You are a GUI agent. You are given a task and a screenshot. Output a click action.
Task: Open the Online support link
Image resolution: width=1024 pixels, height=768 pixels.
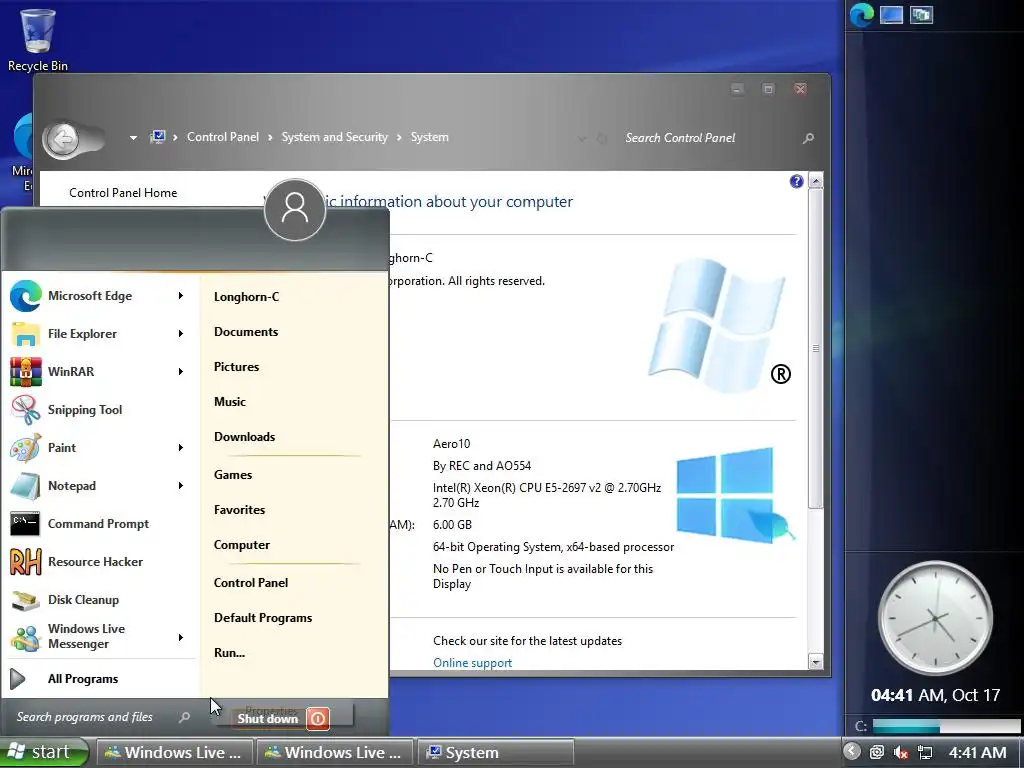(x=472, y=663)
